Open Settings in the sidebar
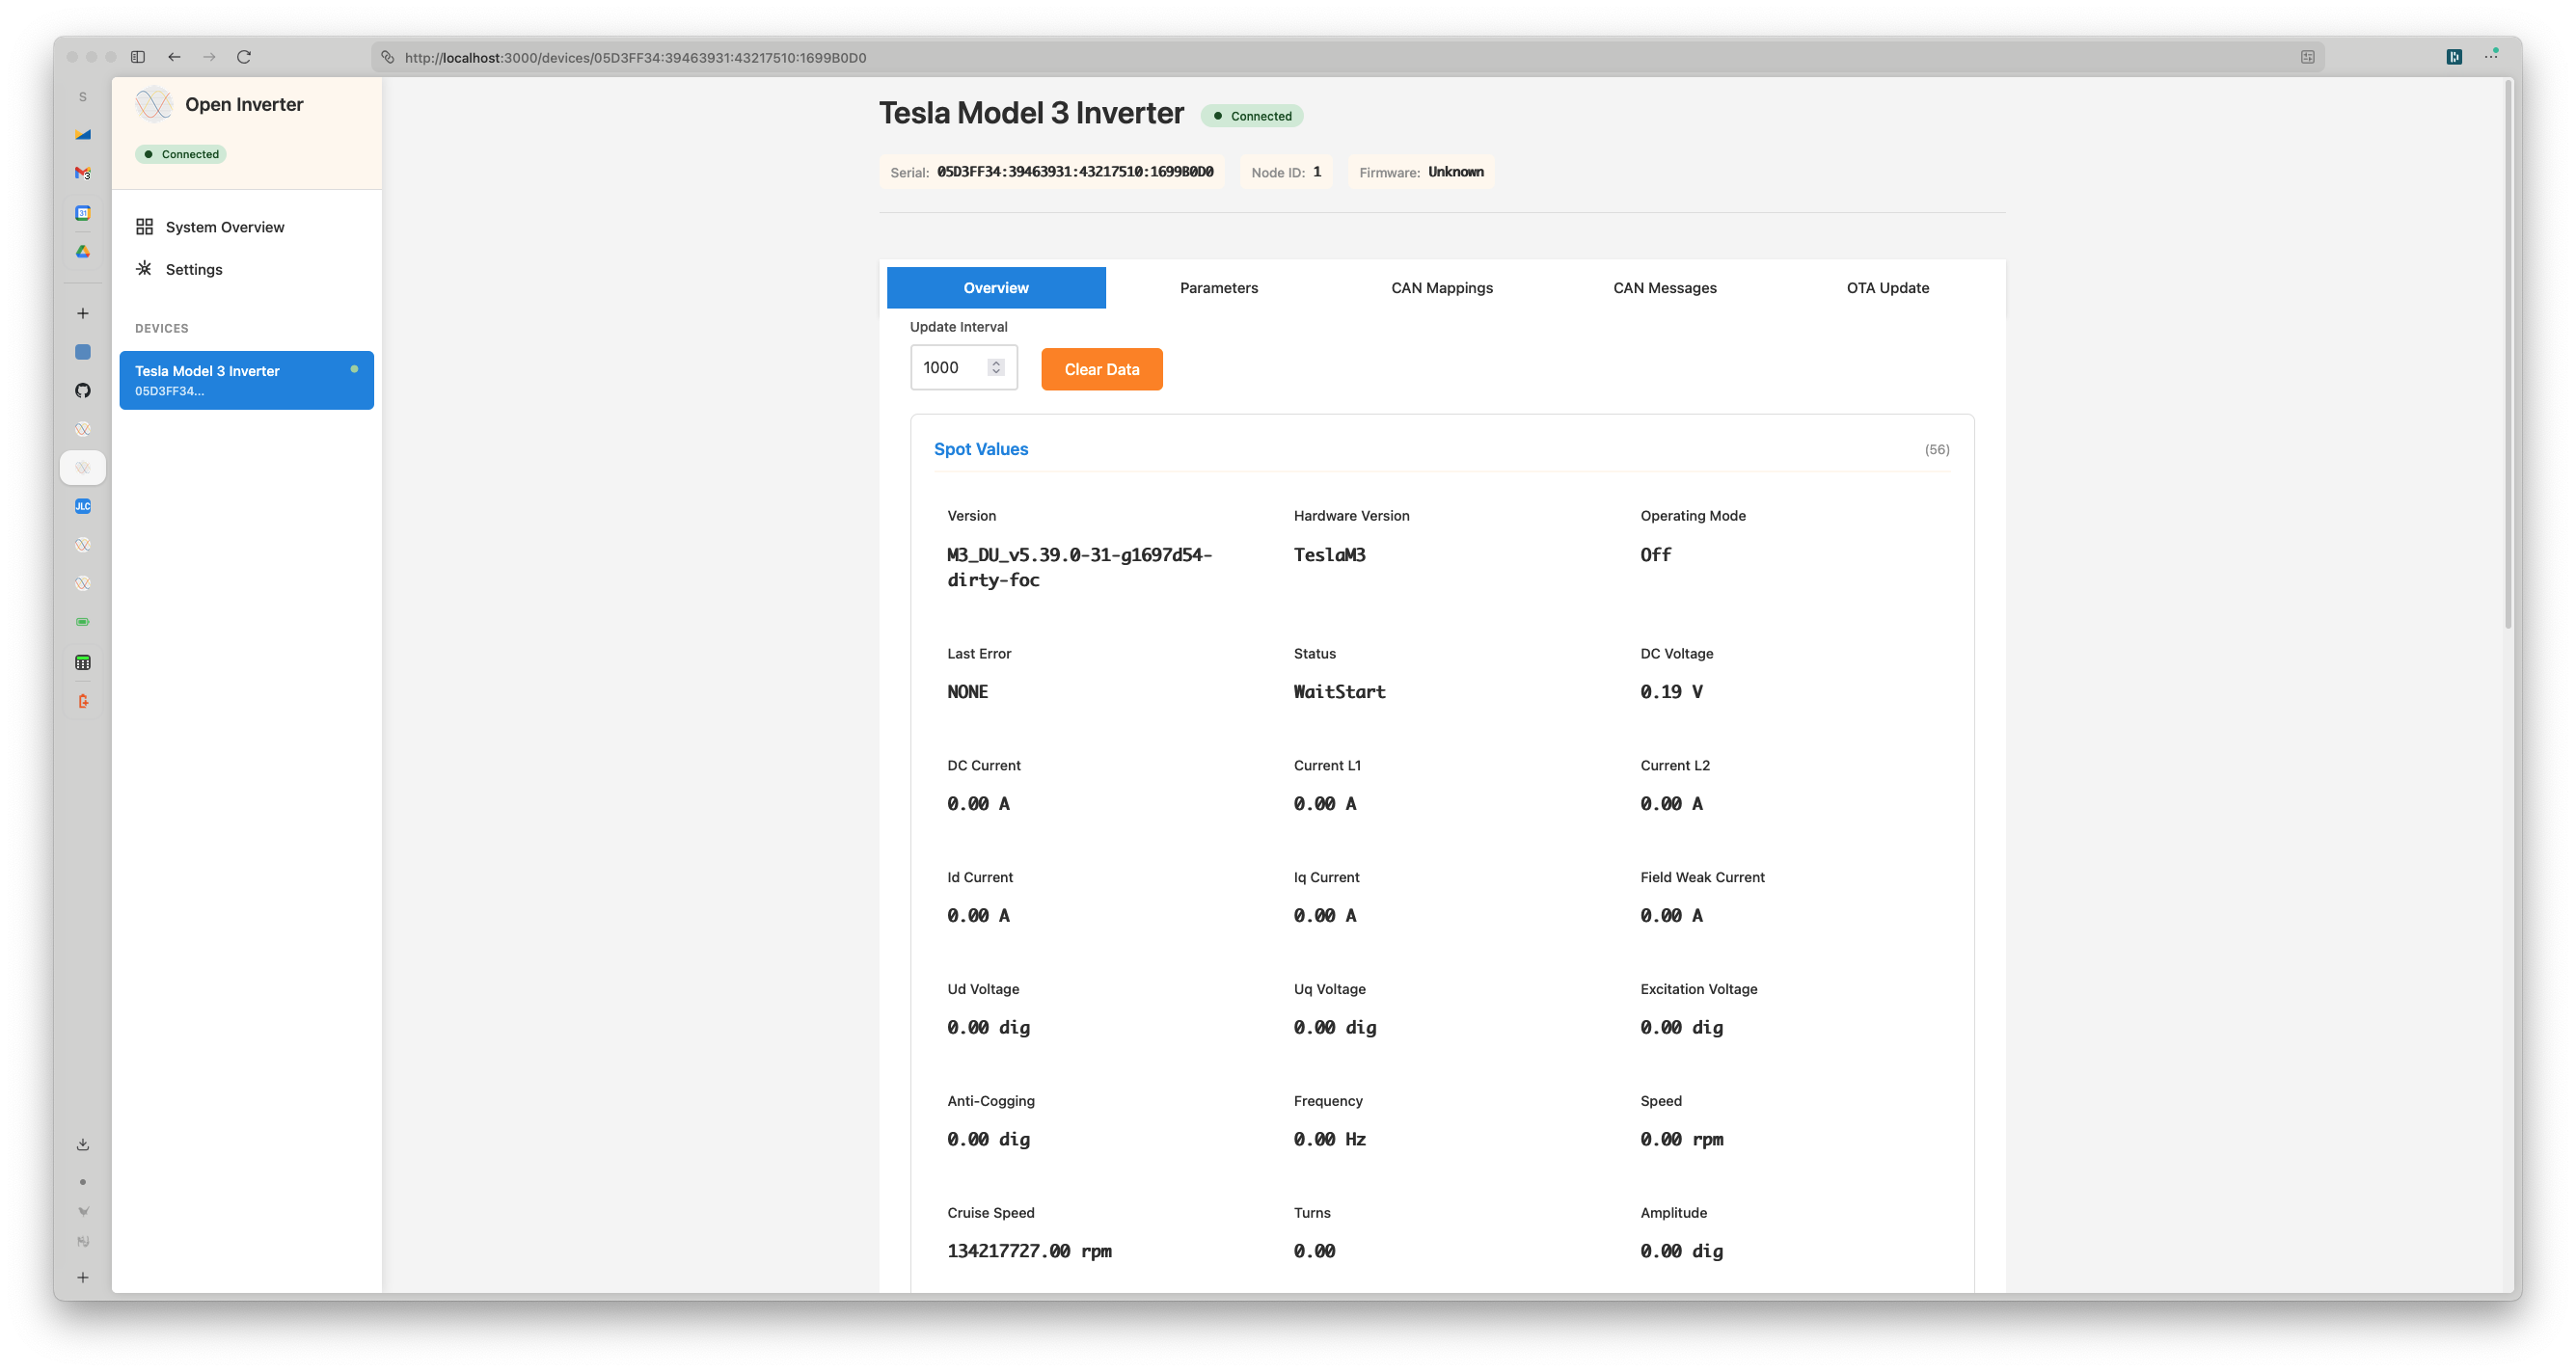This screenshot has width=2576, height=1372. pos(193,269)
